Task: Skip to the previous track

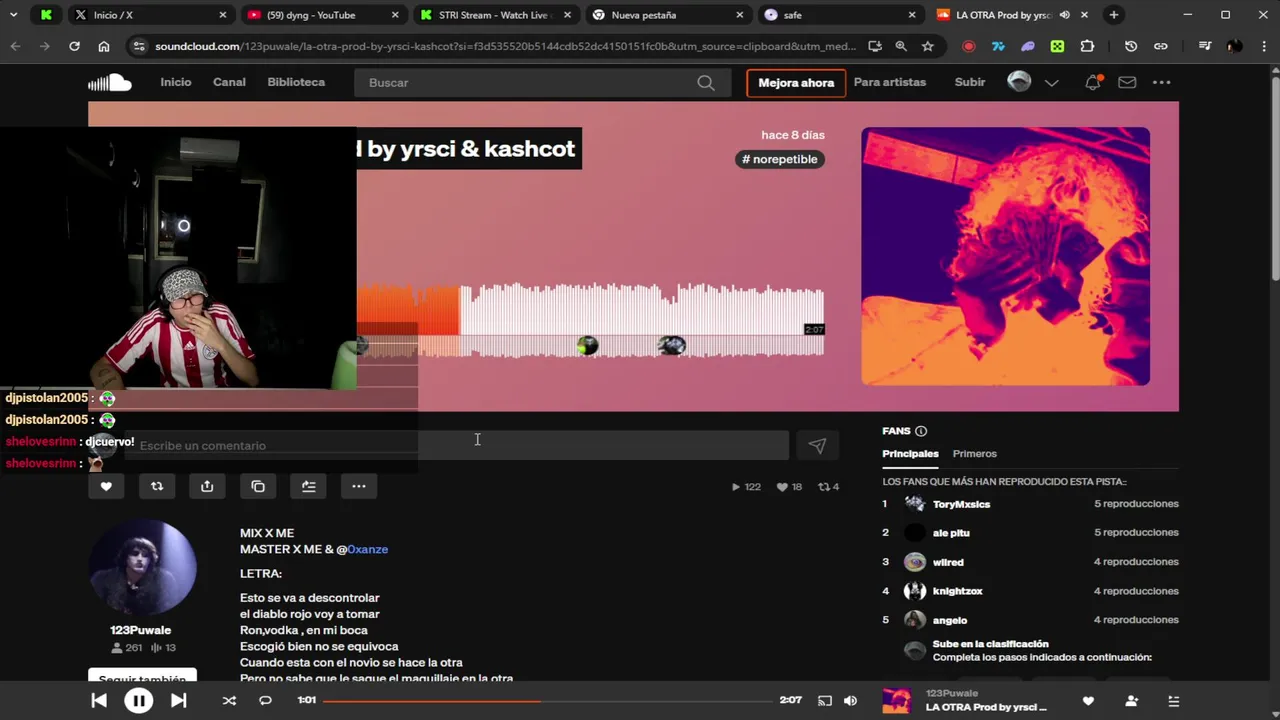Action: [x=99, y=701]
